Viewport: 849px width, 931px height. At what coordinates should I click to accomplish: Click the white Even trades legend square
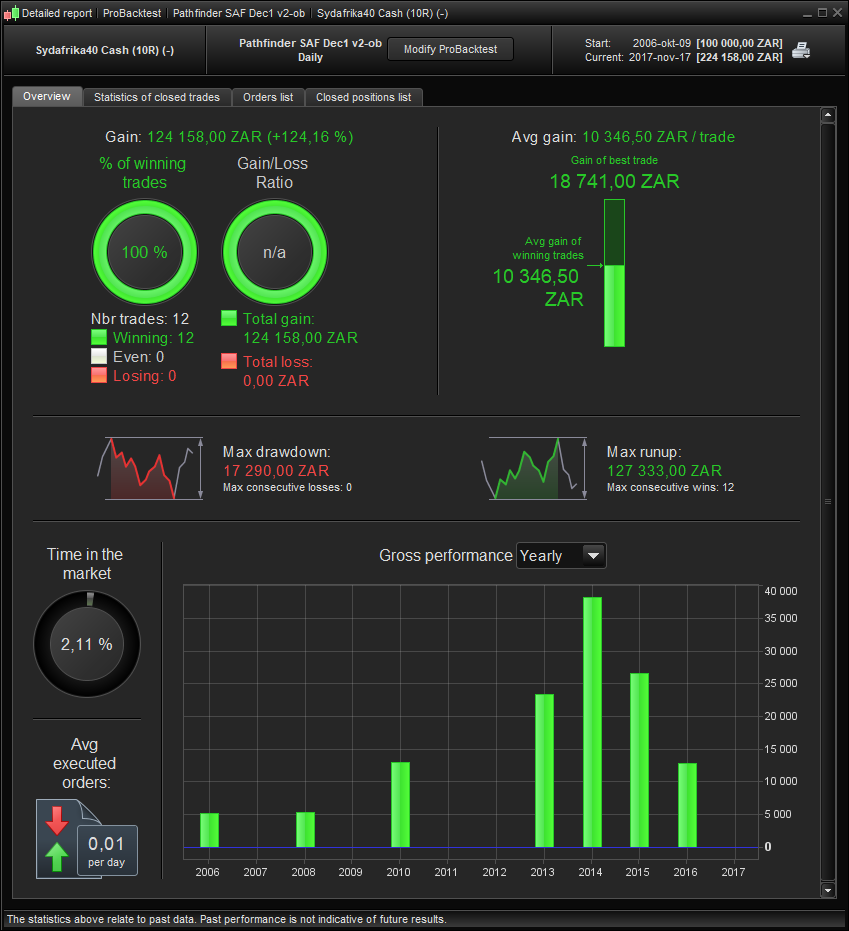(x=99, y=356)
